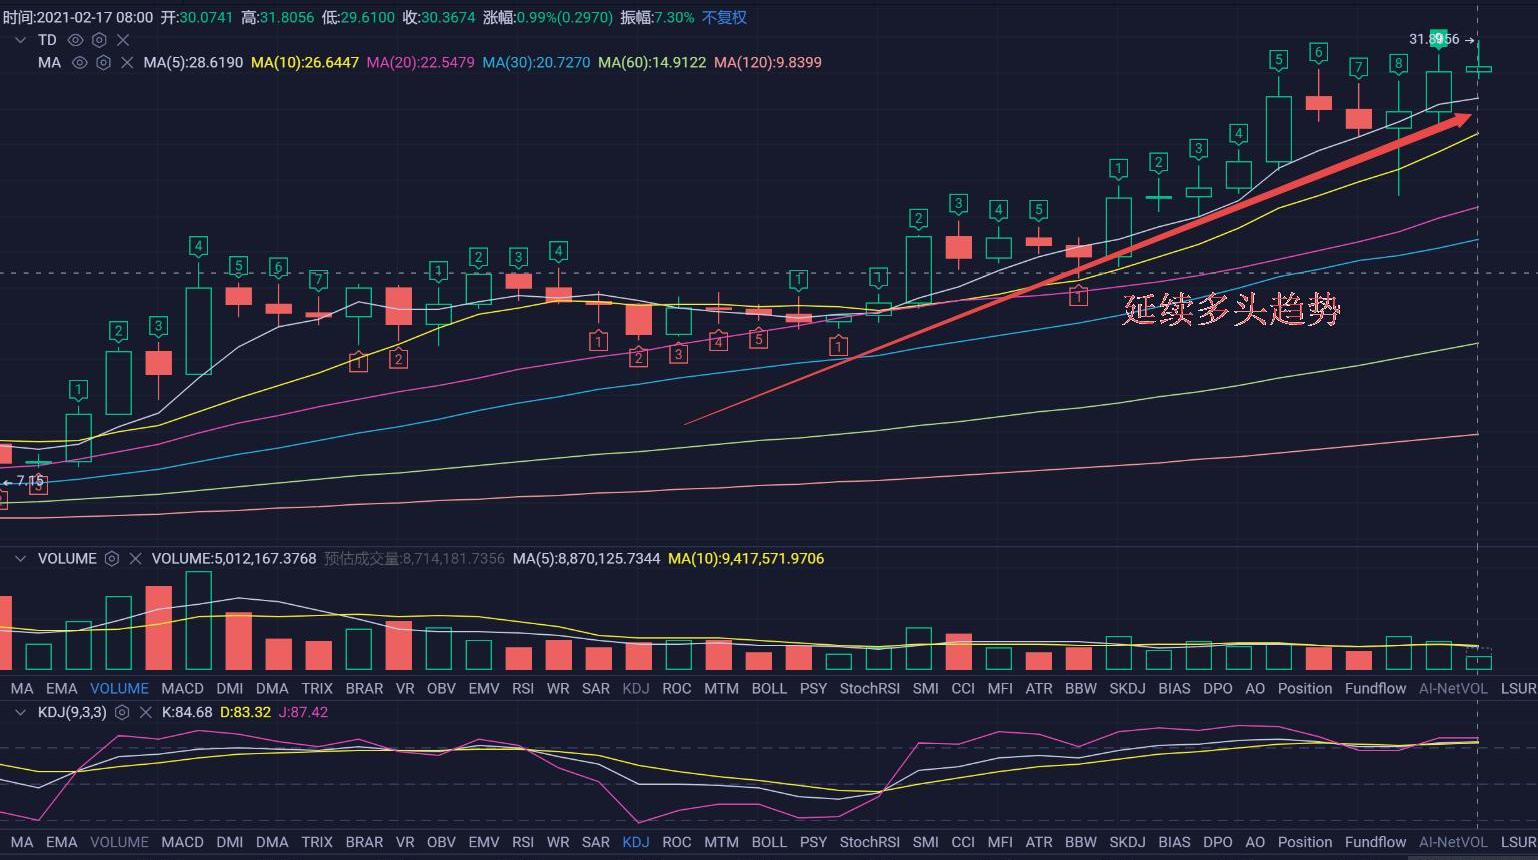The width and height of the screenshot is (1538, 860).
Task: Close the VOLUME indicator panel
Action: (x=136, y=559)
